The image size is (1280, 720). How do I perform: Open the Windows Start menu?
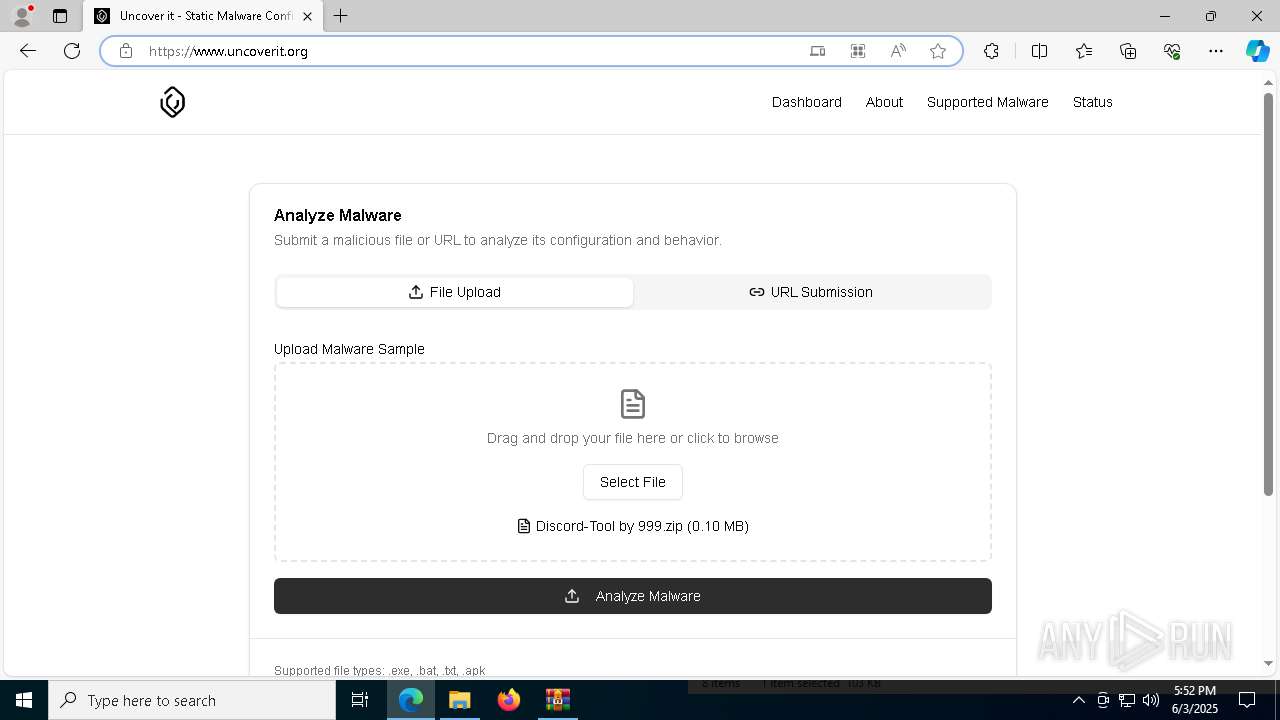[24, 700]
